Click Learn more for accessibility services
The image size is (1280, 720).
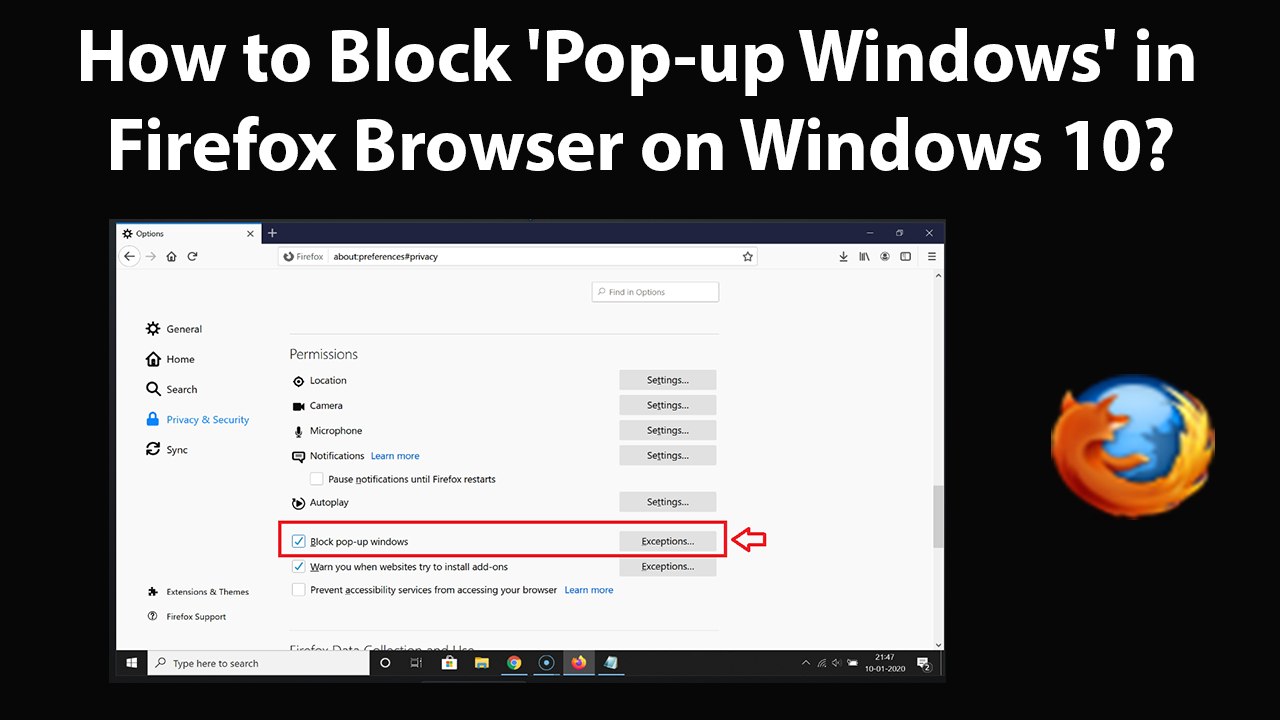[x=589, y=590]
